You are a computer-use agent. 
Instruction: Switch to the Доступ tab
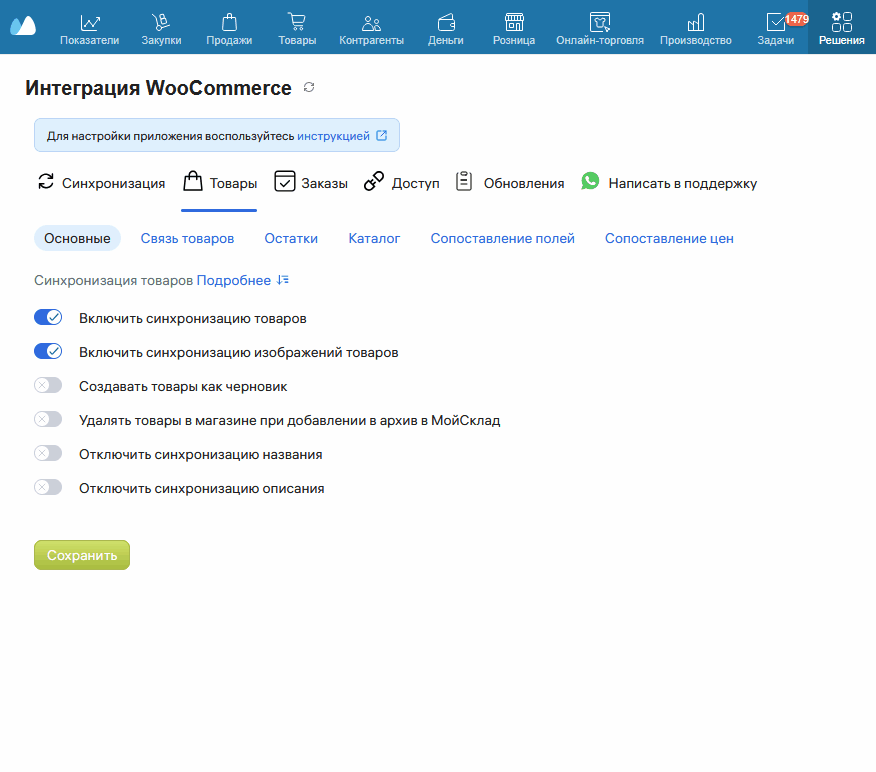pos(402,183)
